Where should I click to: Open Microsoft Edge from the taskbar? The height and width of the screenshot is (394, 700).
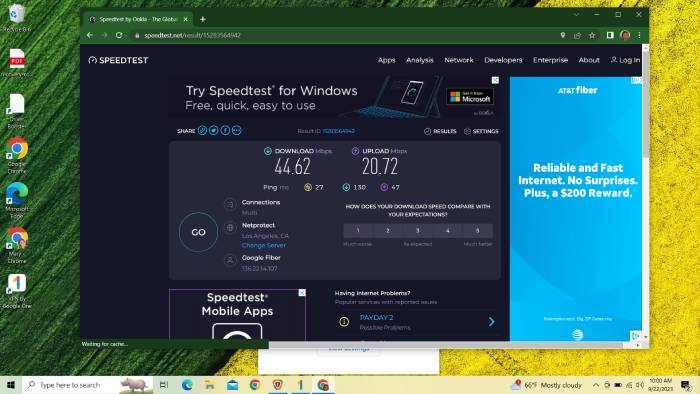coord(187,385)
